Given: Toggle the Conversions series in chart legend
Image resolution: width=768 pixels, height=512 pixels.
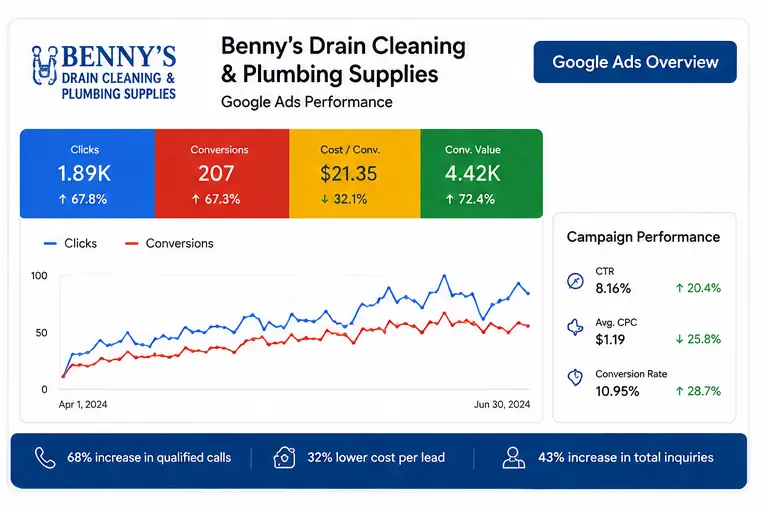Looking at the screenshot, I should (x=169, y=244).
